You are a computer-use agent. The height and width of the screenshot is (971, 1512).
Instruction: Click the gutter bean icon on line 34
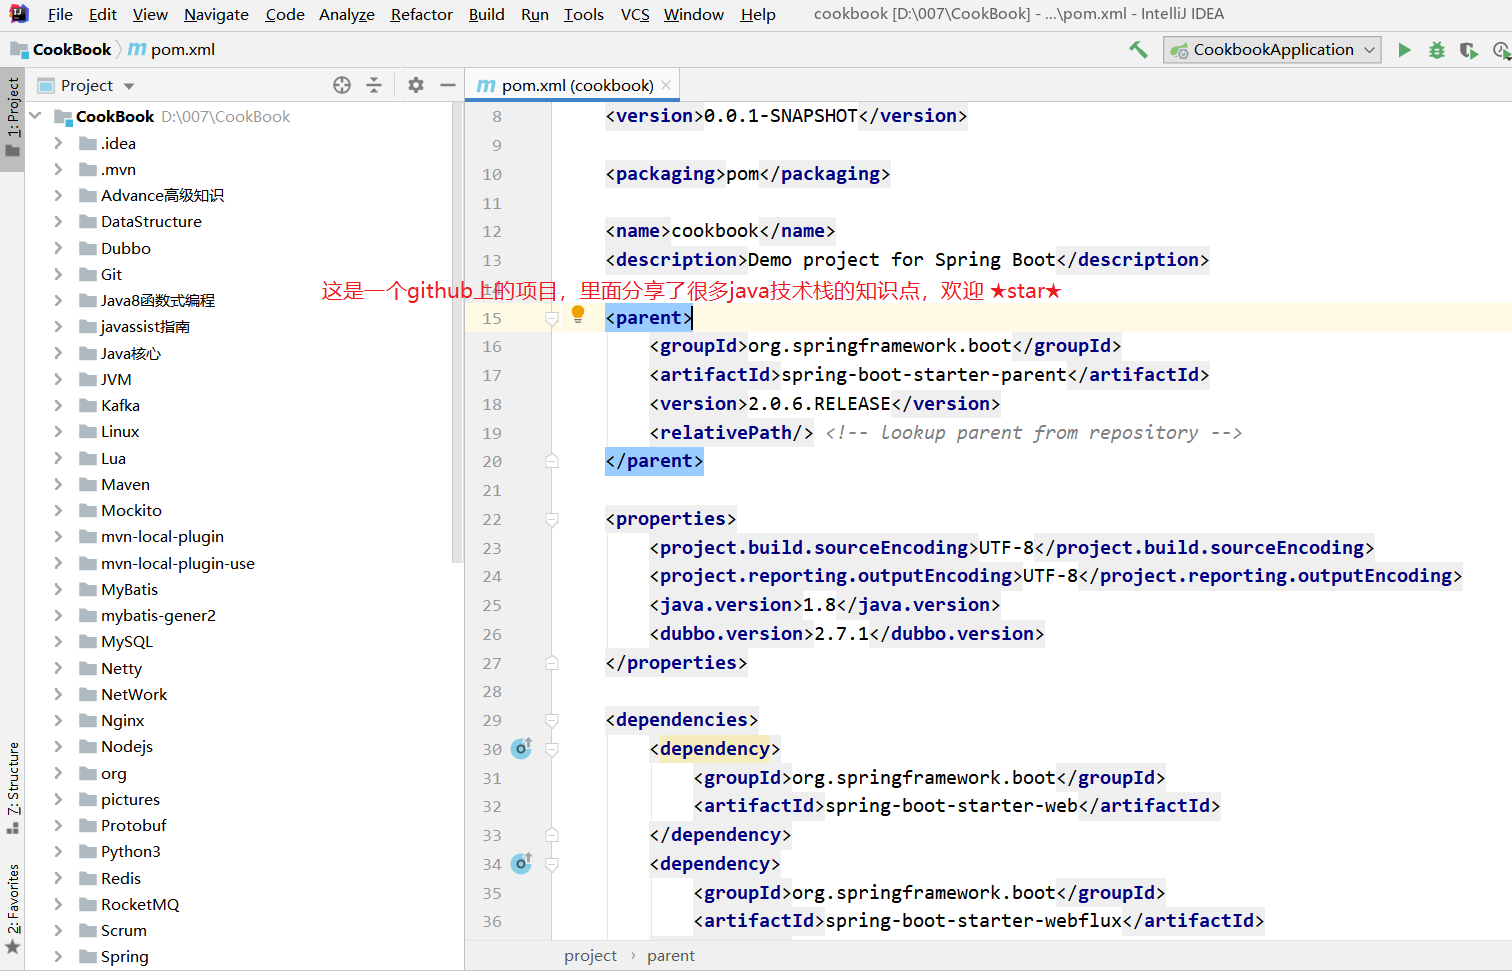tap(522, 863)
